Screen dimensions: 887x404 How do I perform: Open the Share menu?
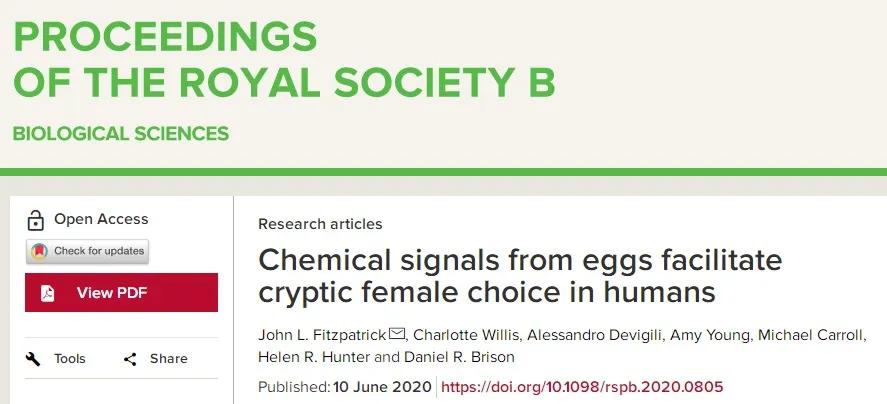pos(168,359)
